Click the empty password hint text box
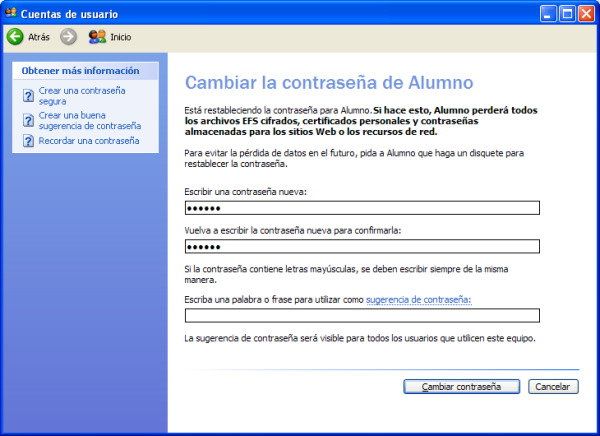 tap(362, 316)
